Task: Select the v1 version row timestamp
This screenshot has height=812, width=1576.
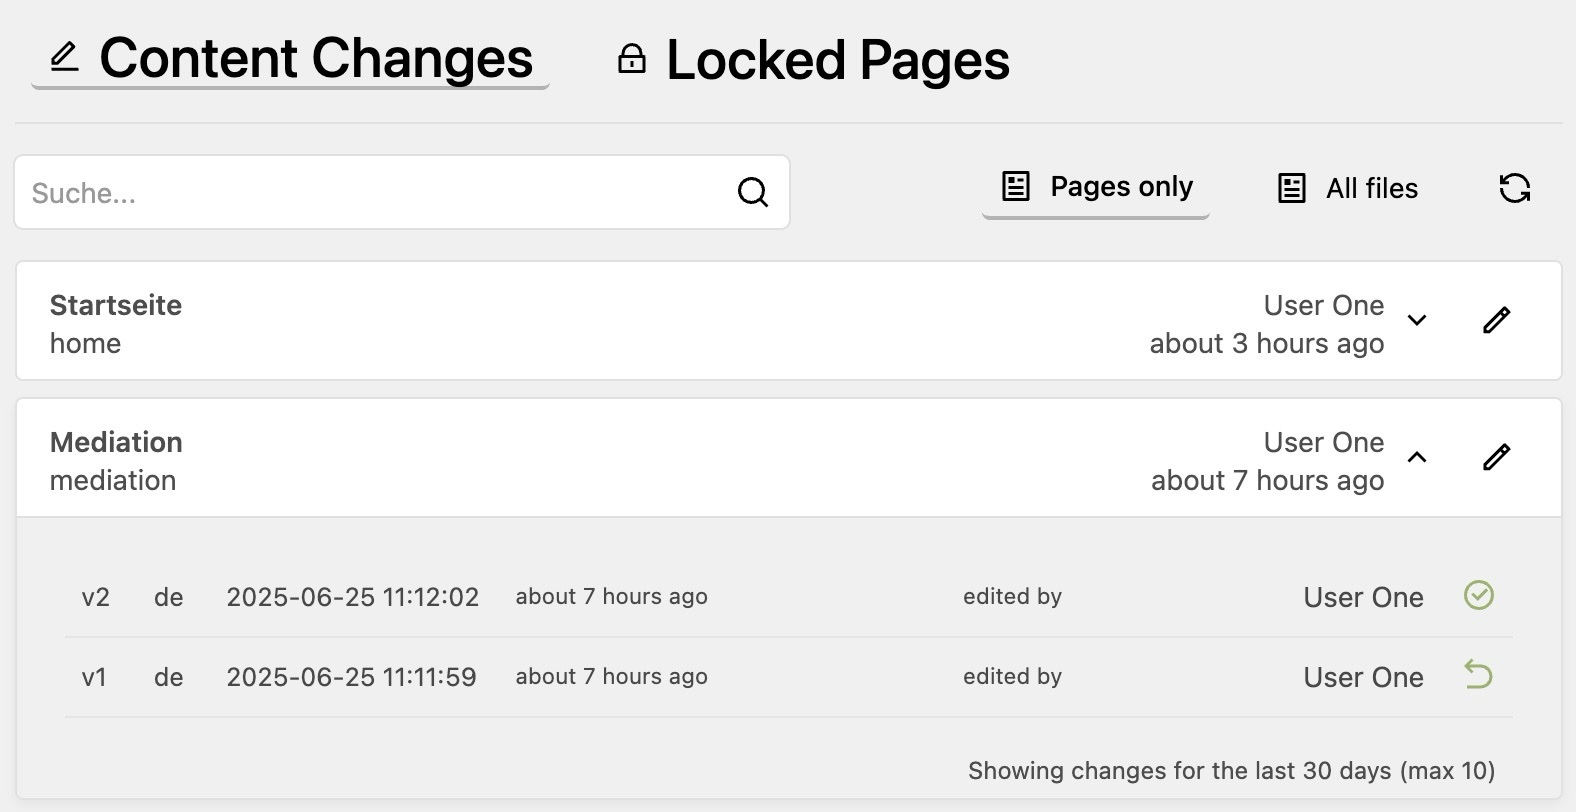Action: 351,677
